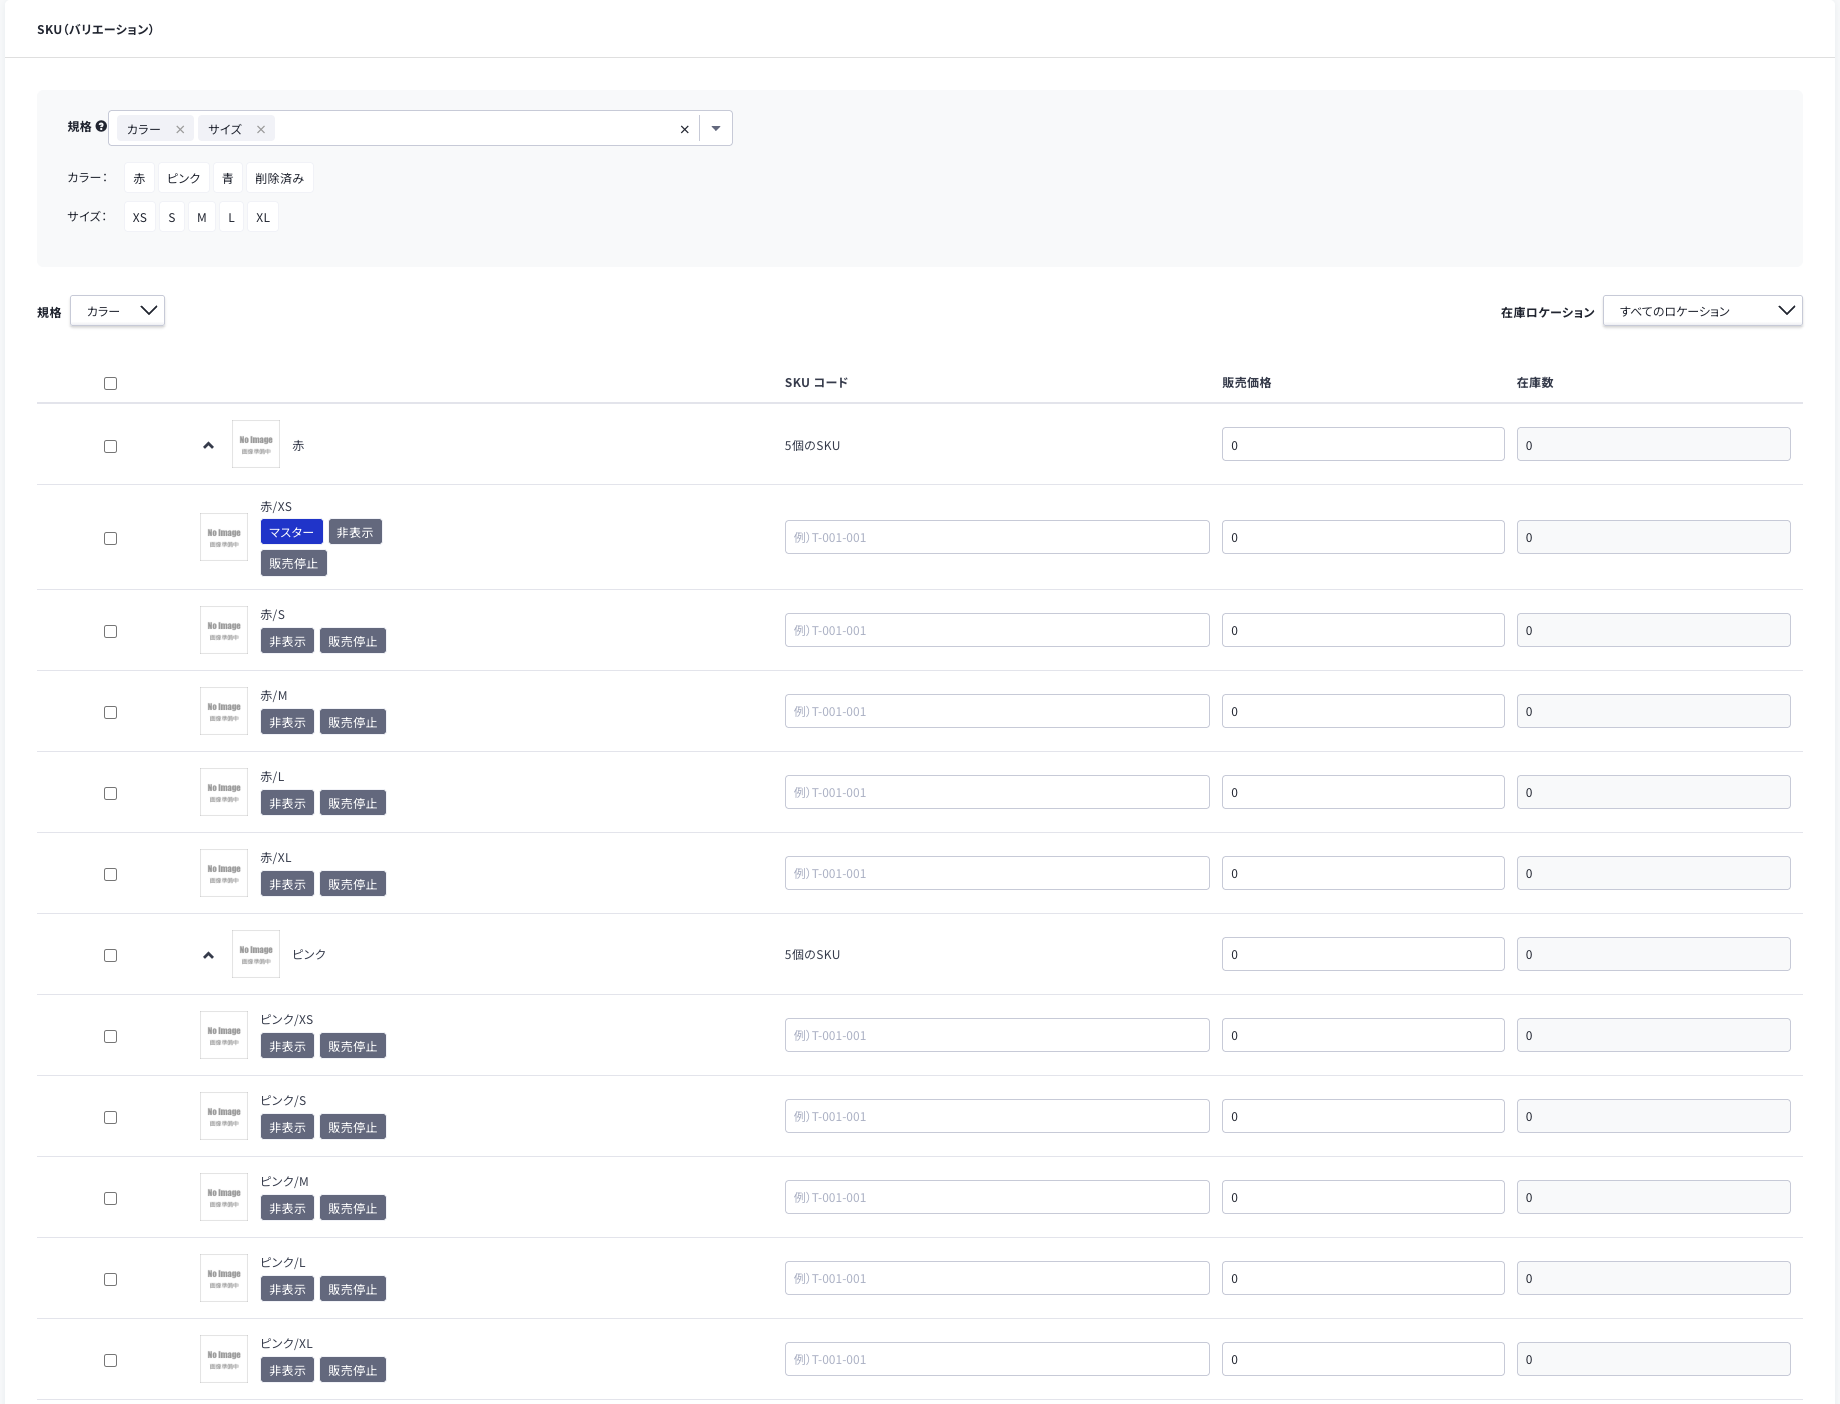1840x1404 pixels.
Task: Click the SKU code field for 赤/S
Action: tap(997, 630)
